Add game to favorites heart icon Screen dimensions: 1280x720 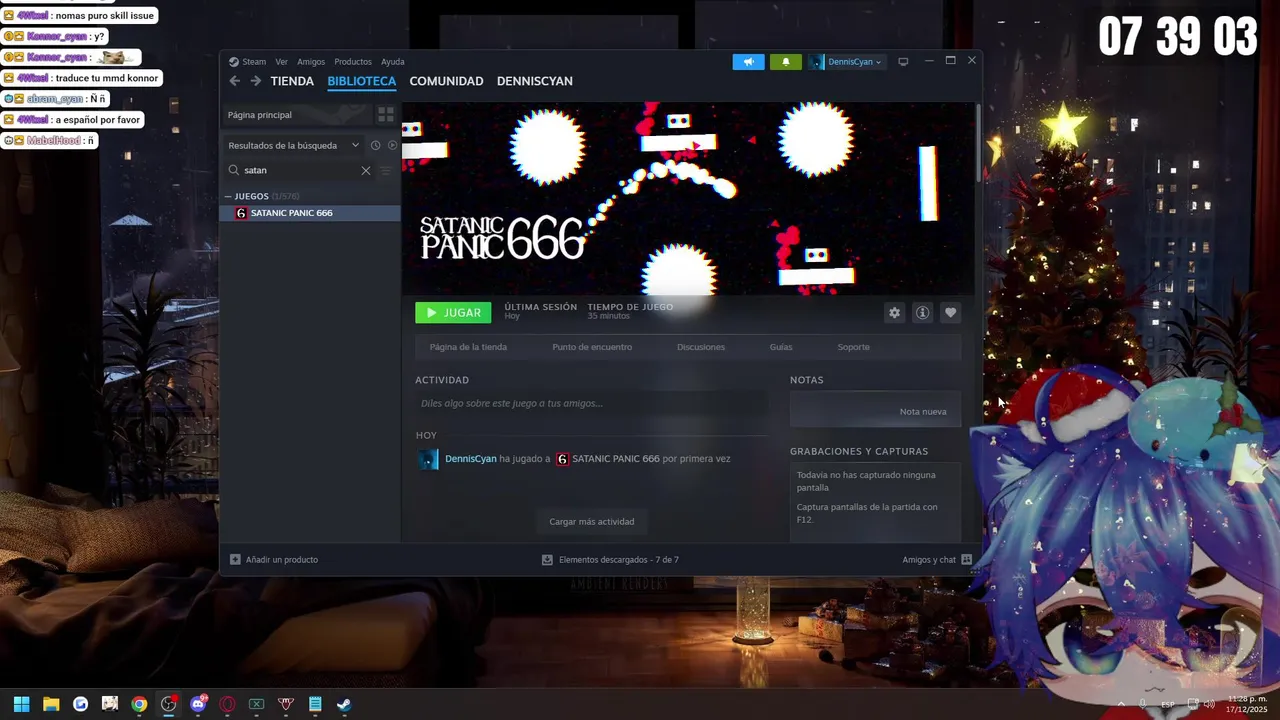(950, 313)
